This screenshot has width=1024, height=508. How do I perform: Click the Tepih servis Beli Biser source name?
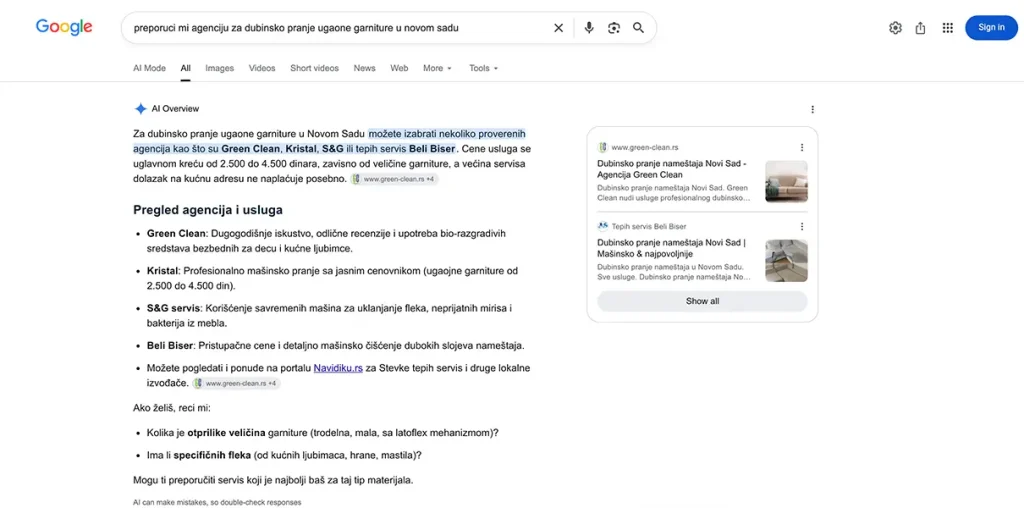click(649, 227)
